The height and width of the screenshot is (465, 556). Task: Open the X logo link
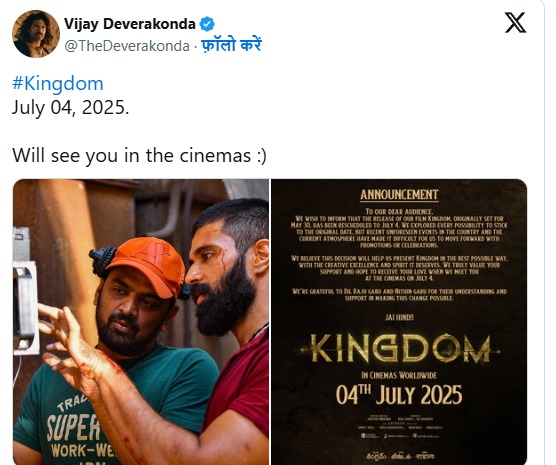point(515,23)
